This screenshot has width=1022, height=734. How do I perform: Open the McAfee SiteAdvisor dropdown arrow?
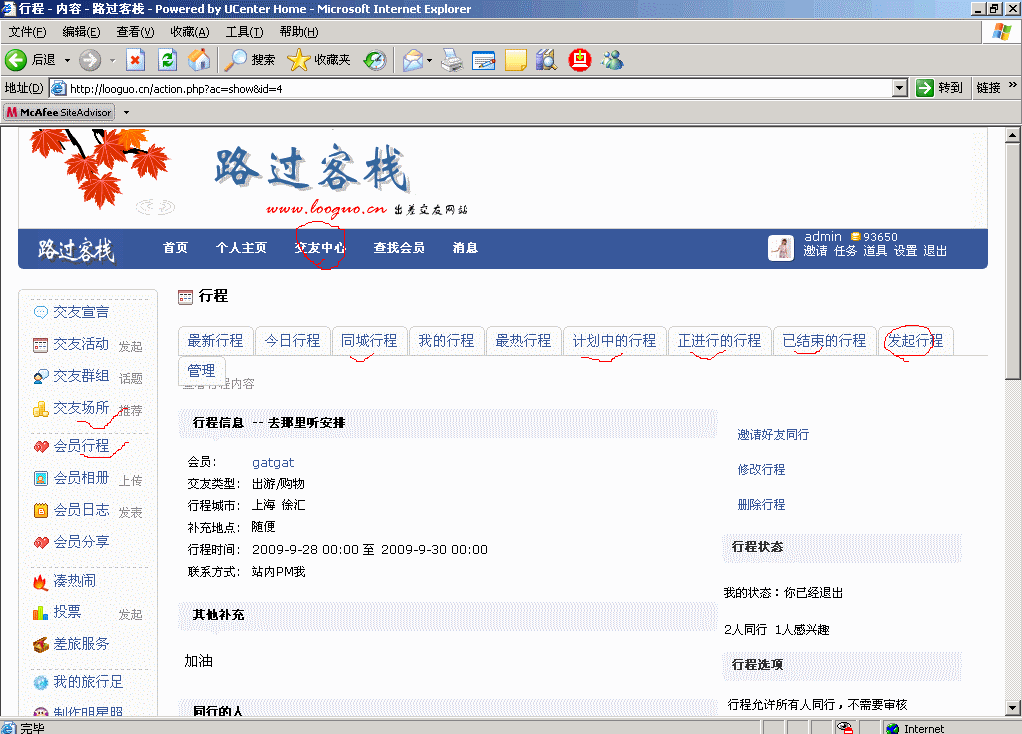pyautogui.click(x=126, y=112)
